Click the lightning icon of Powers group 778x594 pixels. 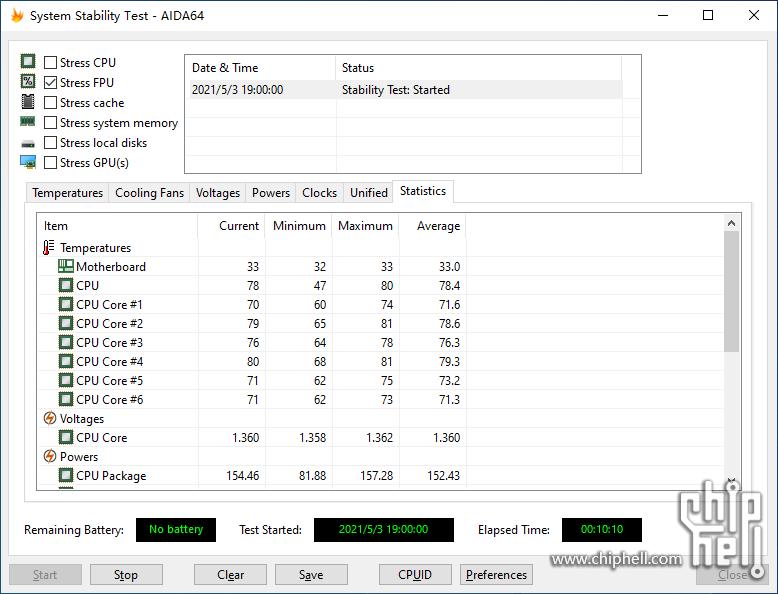[x=50, y=456]
